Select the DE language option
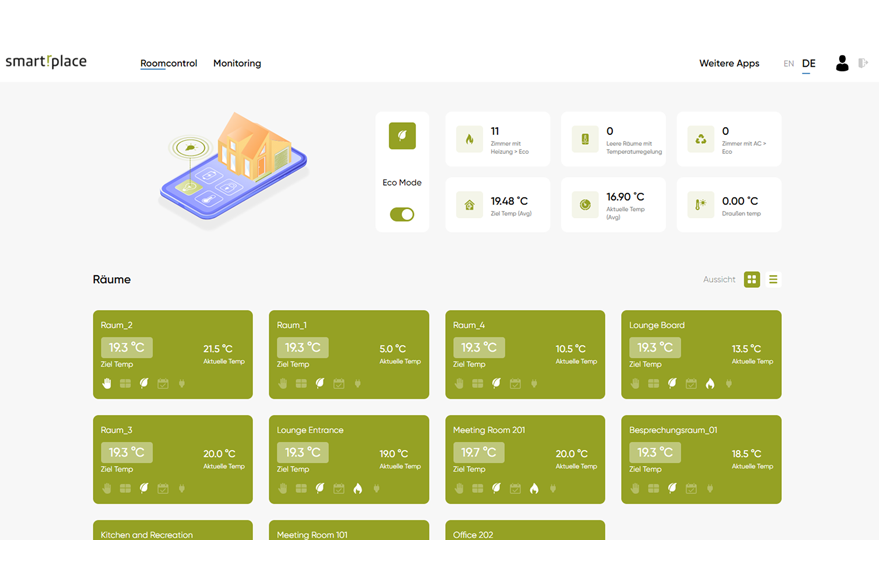Image resolution: width=879 pixels, height=586 pixels. (808, 63)
